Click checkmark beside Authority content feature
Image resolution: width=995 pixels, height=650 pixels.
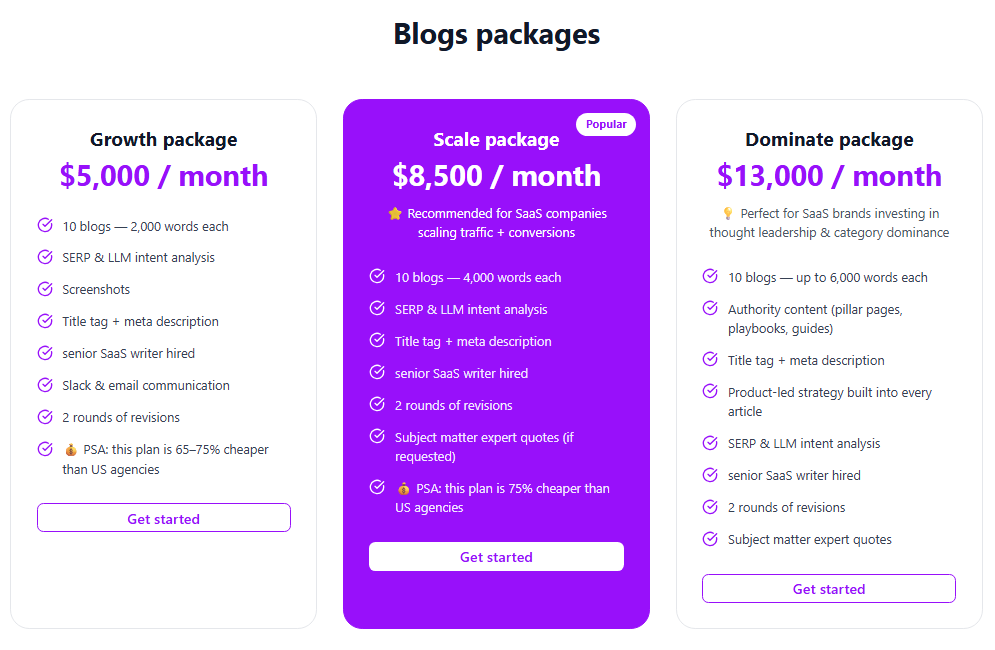710,308
